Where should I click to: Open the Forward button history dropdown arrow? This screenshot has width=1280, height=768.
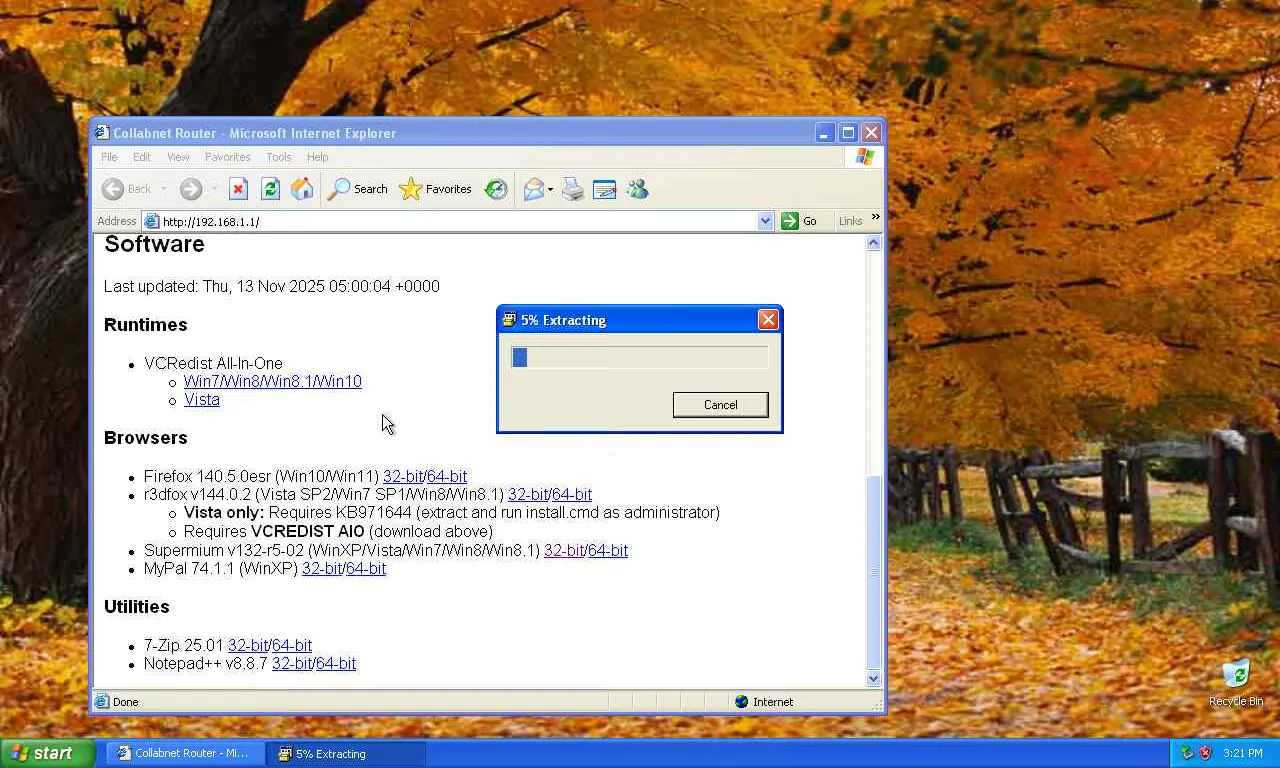pos(212,189)
